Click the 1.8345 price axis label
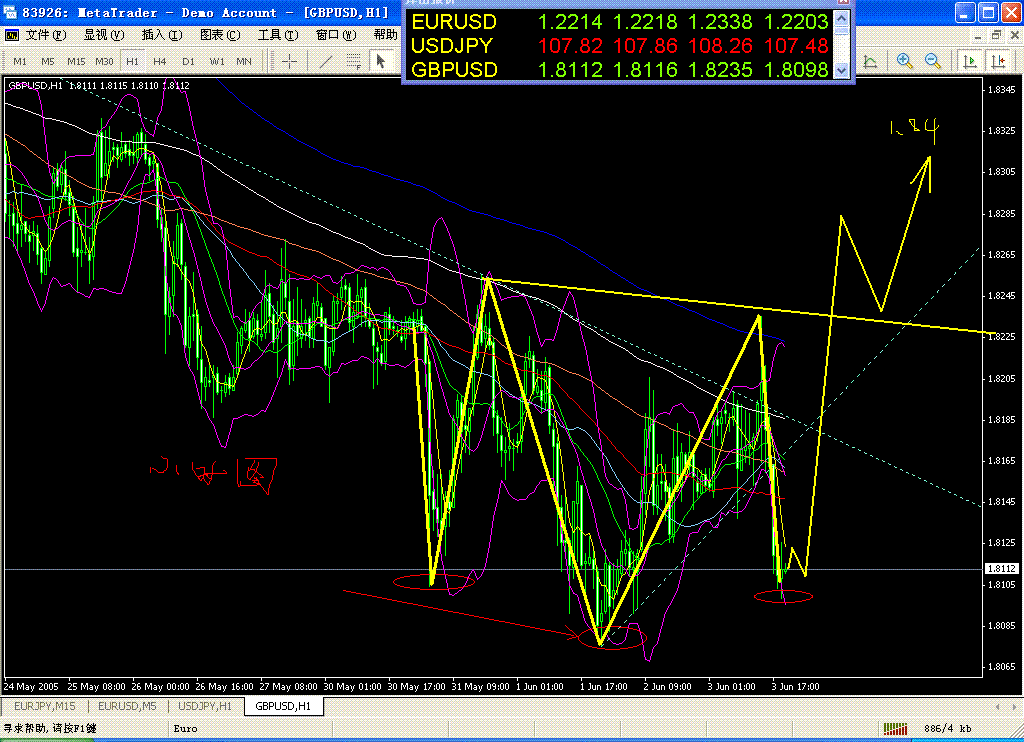 (x=1001, y=89)
